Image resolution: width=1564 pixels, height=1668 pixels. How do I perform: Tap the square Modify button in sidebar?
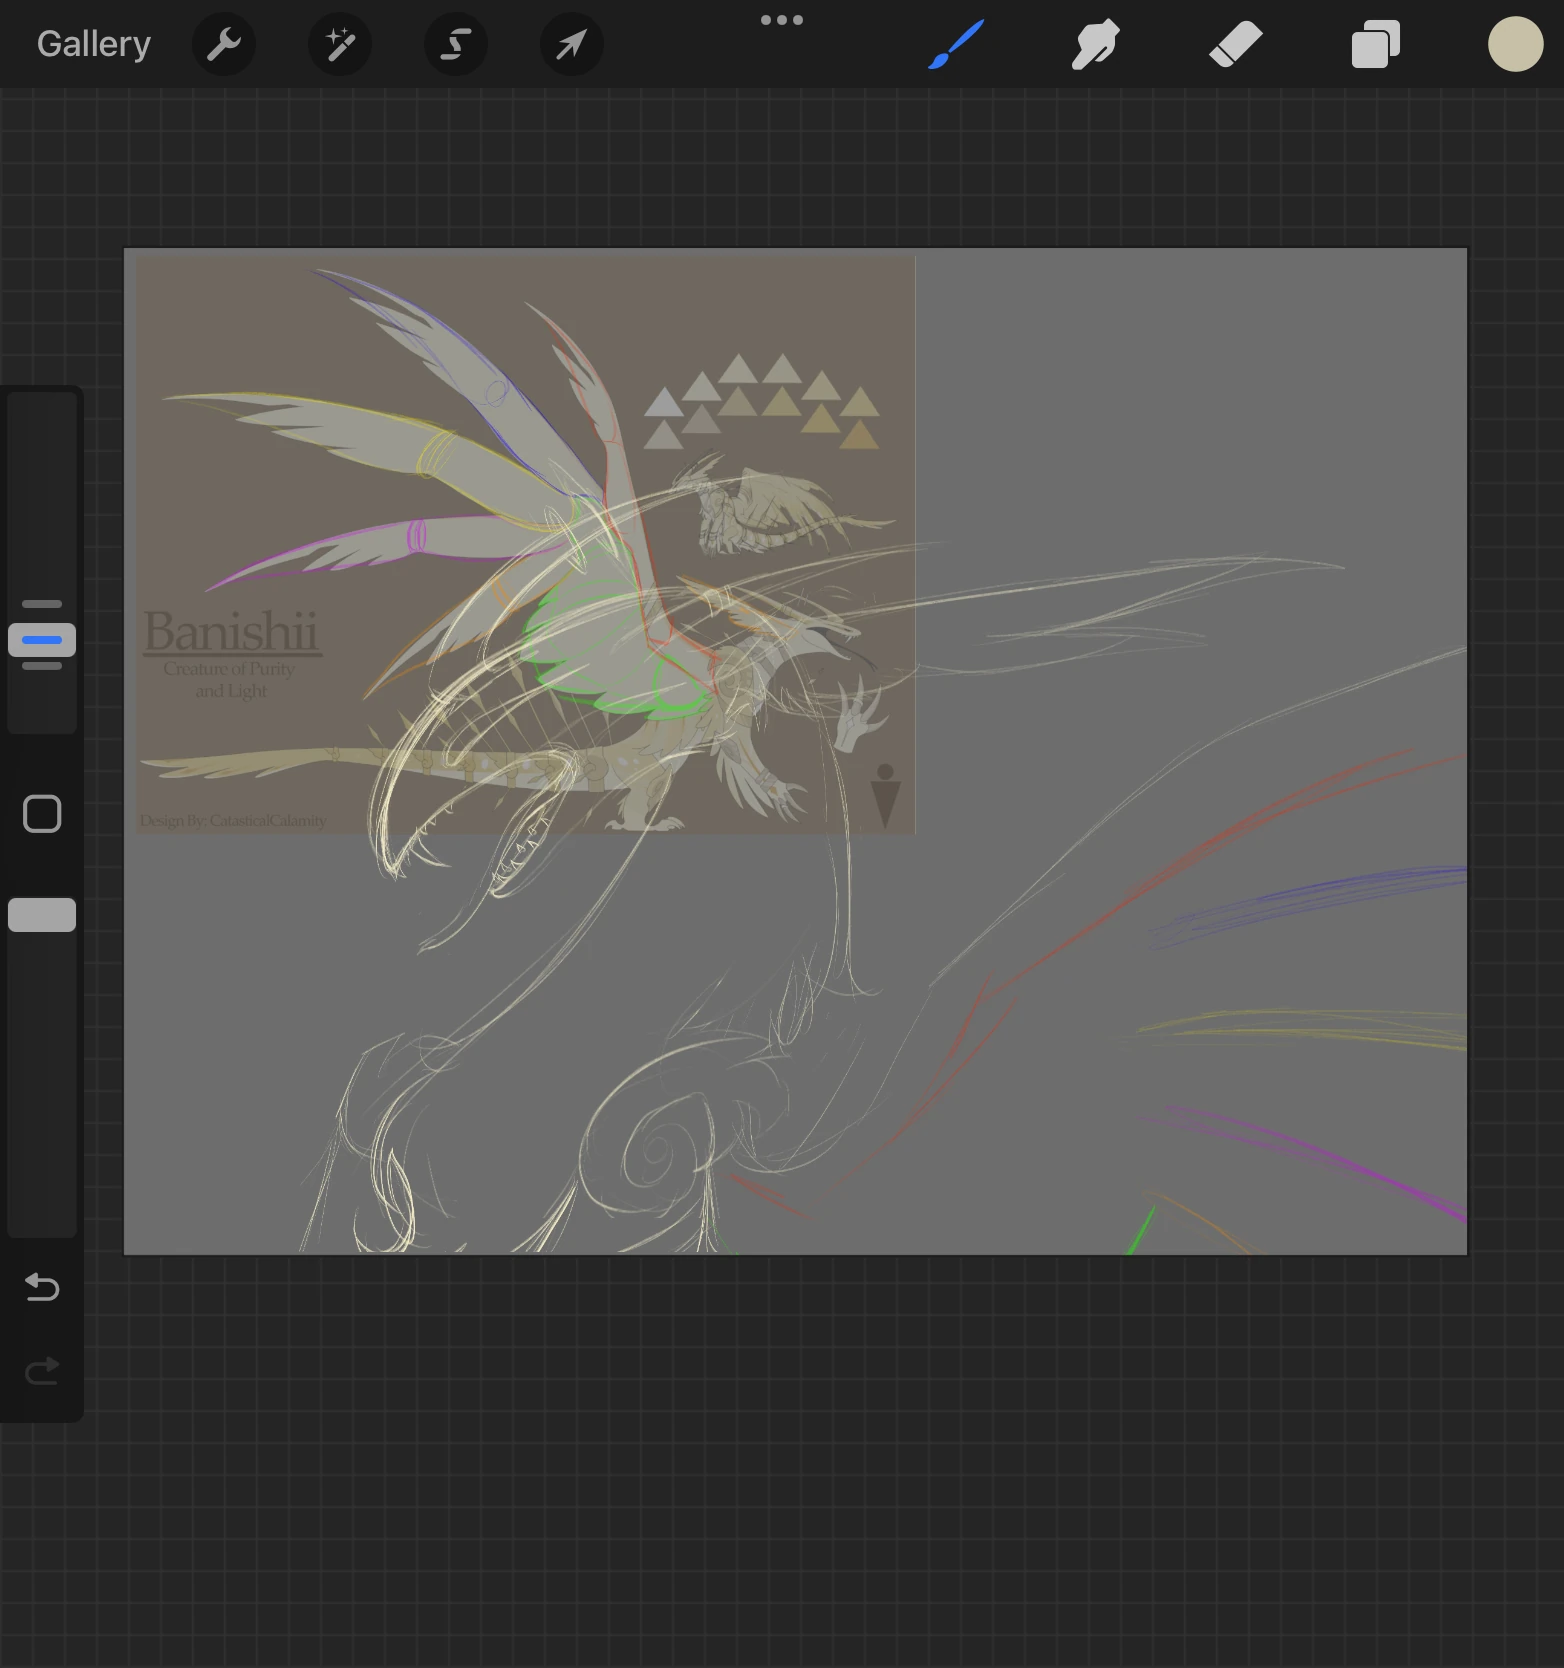[42, 814]
